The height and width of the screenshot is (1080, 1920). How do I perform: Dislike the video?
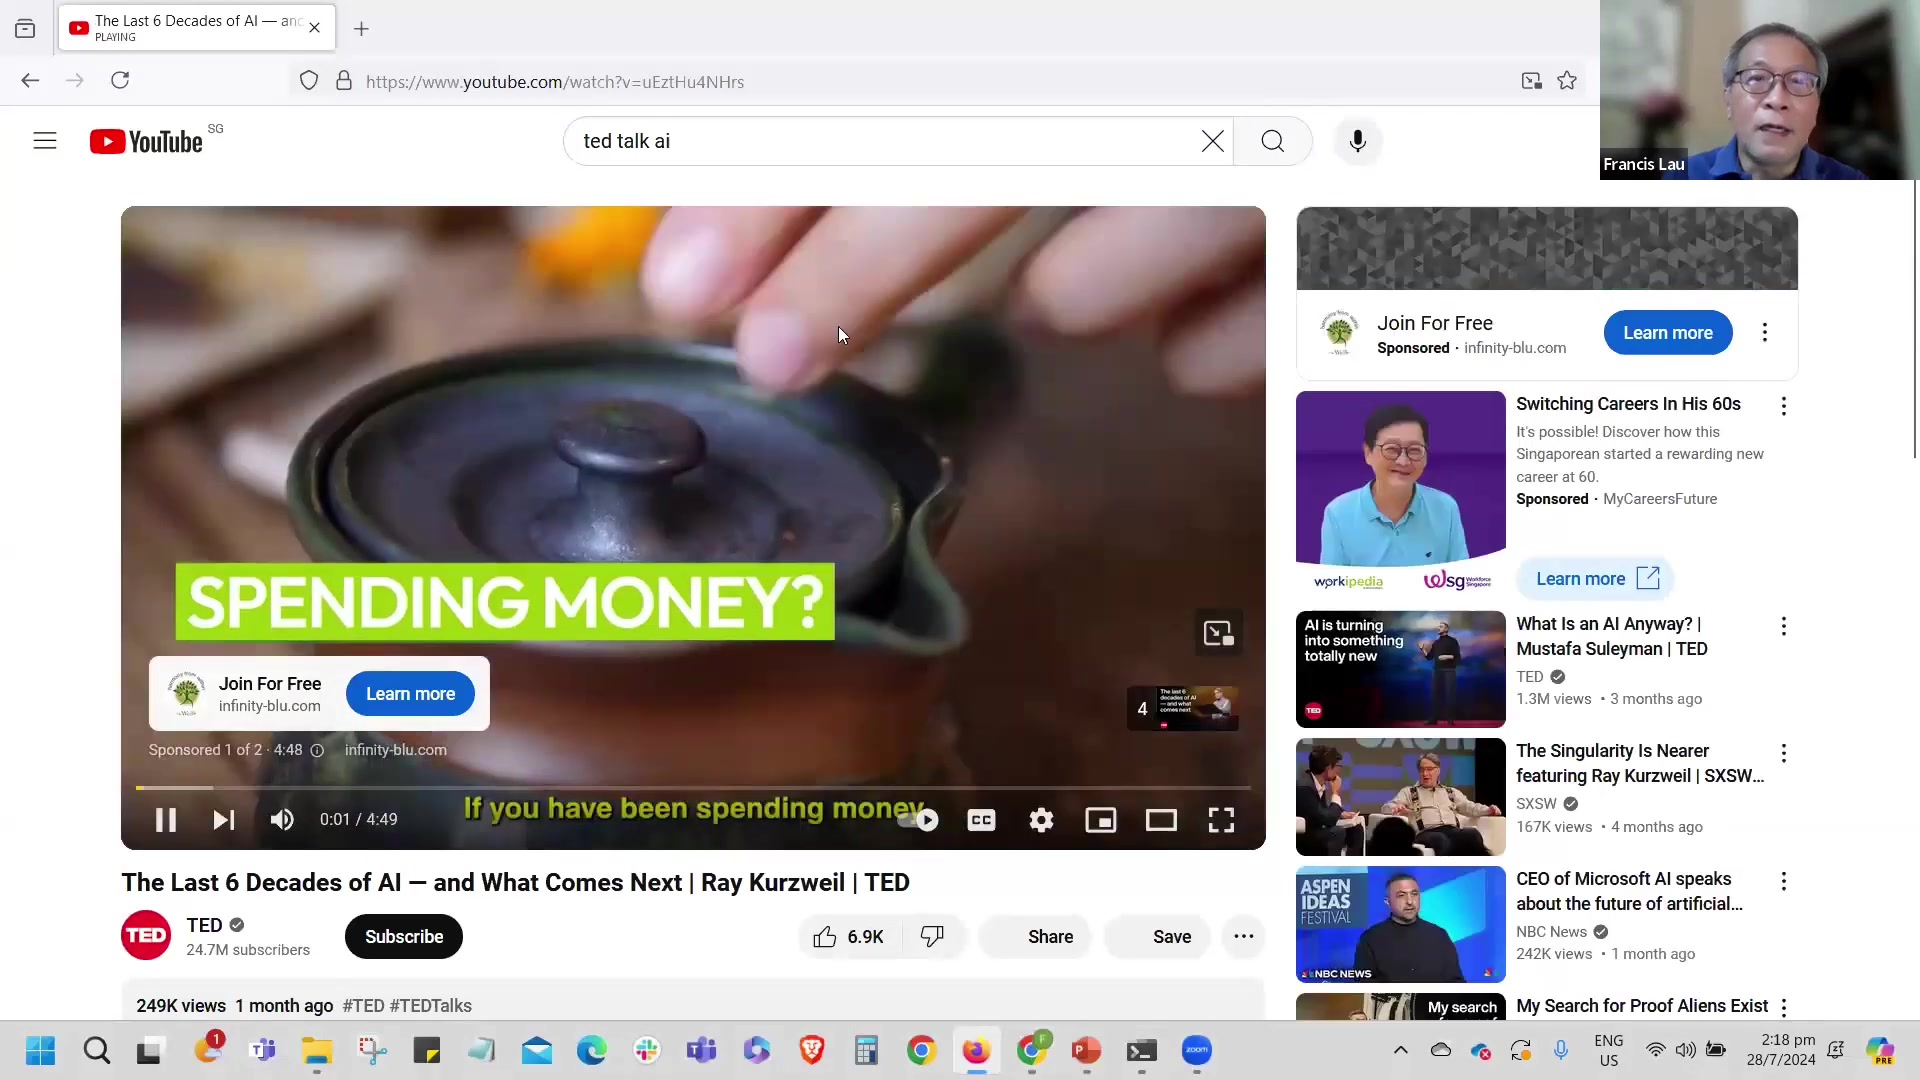[933, 937]
